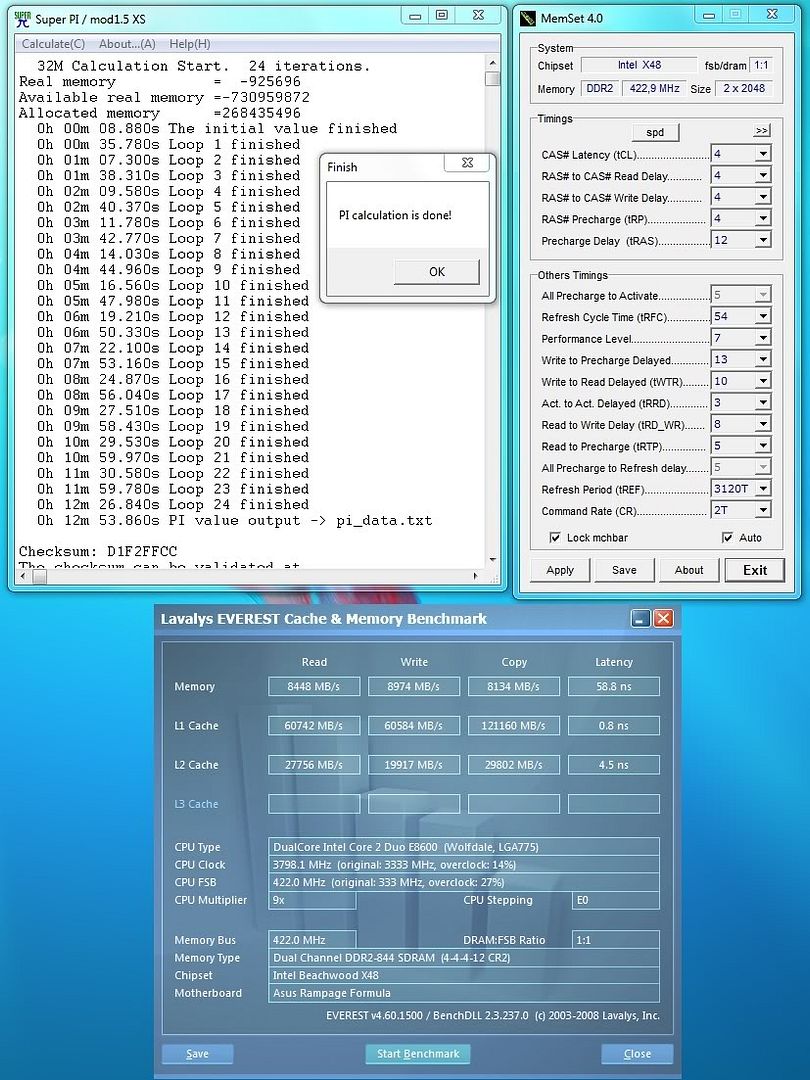Screen dimensions: 810x1080
Task: Open the Refresh Cycle Time (tRFC) dropdown
Action: 762,316
